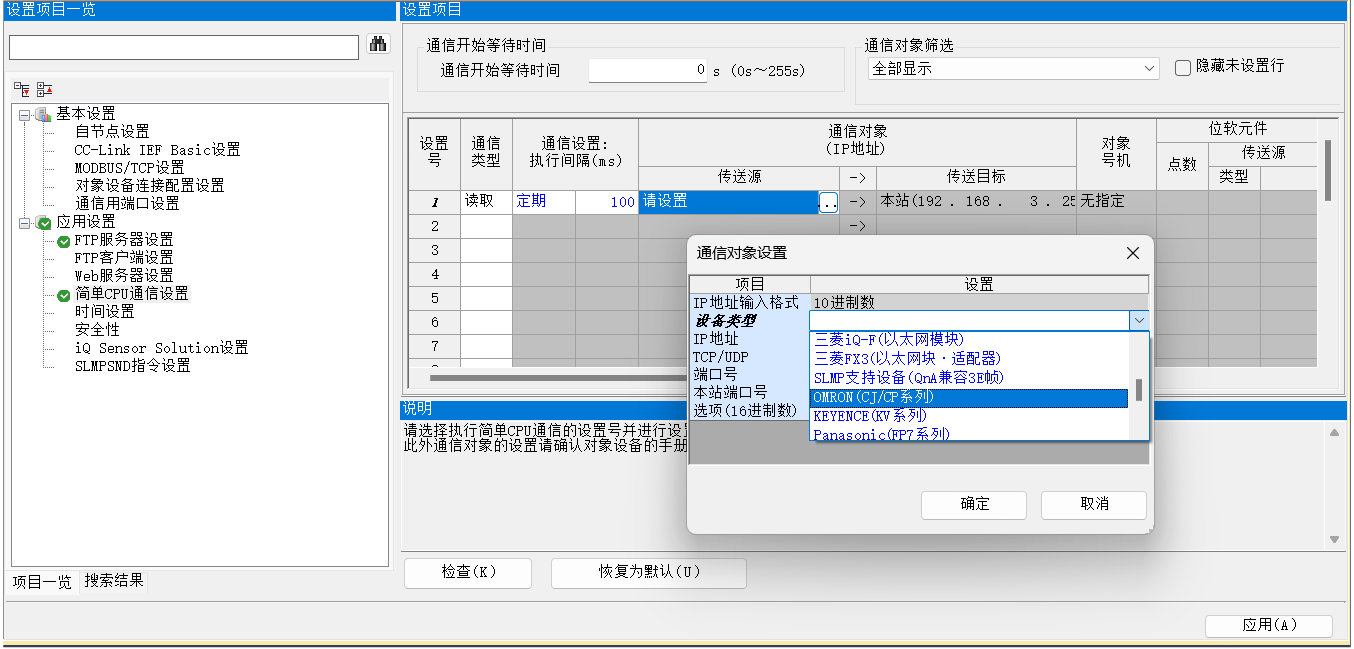Click the device type list scrollbar
1354x649 pixels.
point(1138,389)
